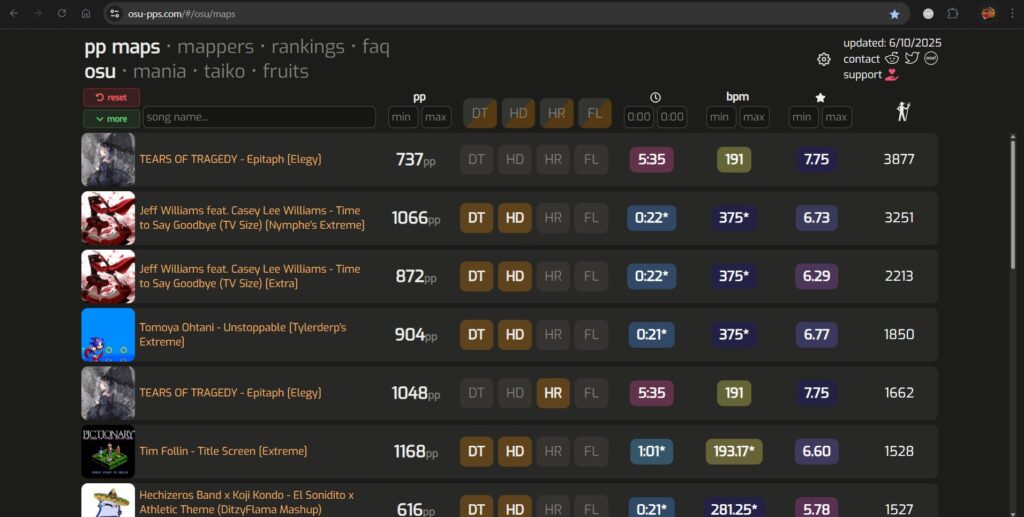Viewport: 1024px width, 517px height.
Task: Open the faq tab
Action: click(x=376, y=47)
